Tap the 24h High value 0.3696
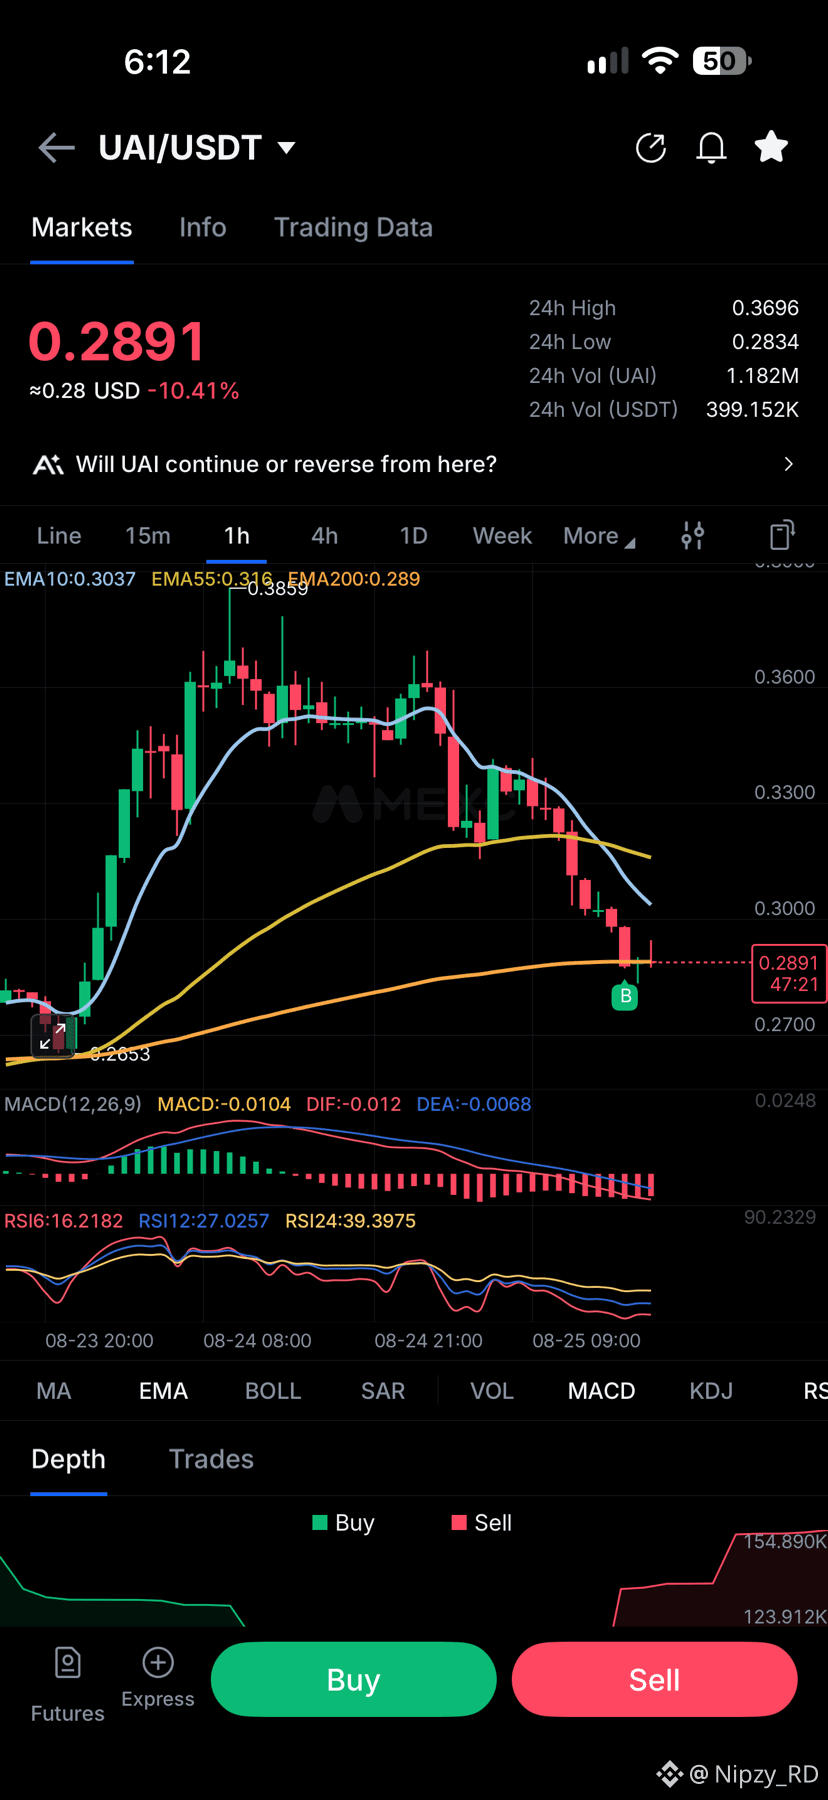The height and width of the screenshot is (1800, 828). [x=765, y=308]
